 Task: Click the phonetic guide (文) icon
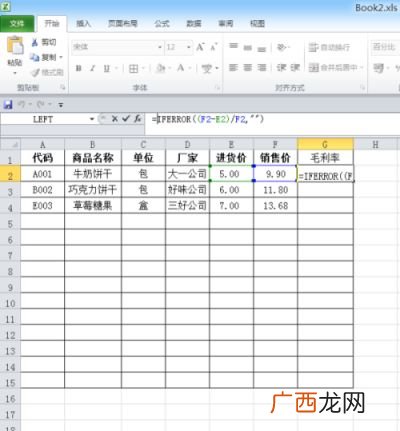207,68
